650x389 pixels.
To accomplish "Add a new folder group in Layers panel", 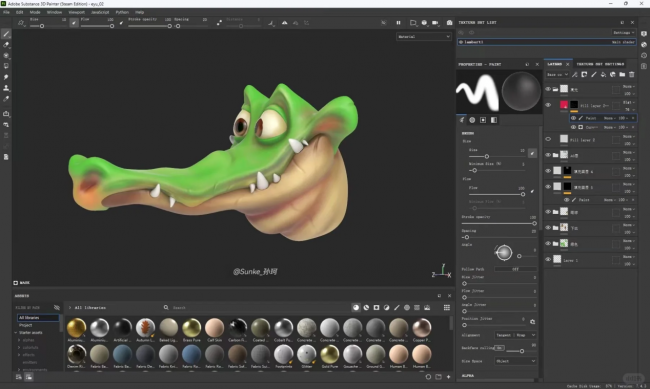I will [x=622, y=75].
